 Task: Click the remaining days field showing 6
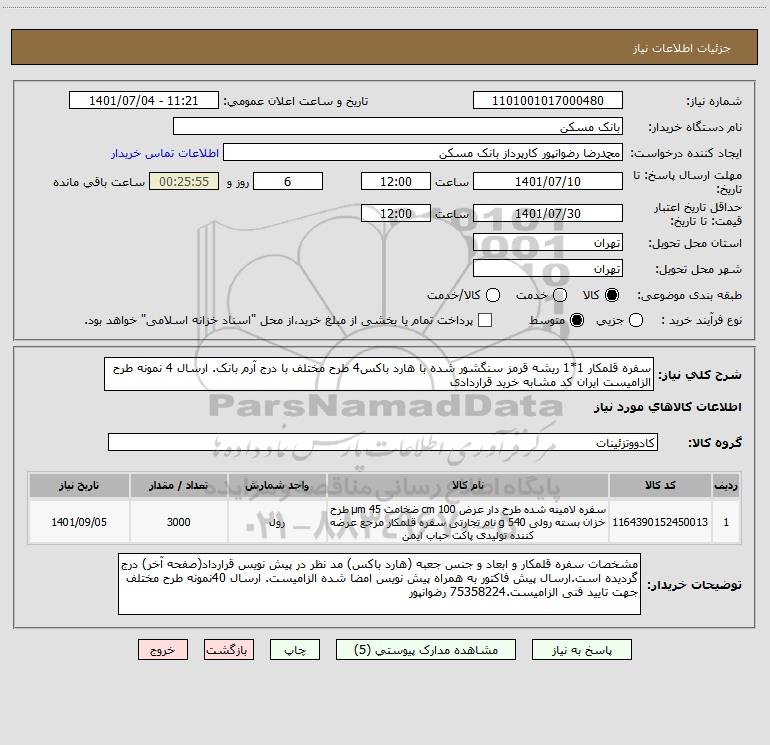[288, 181]
